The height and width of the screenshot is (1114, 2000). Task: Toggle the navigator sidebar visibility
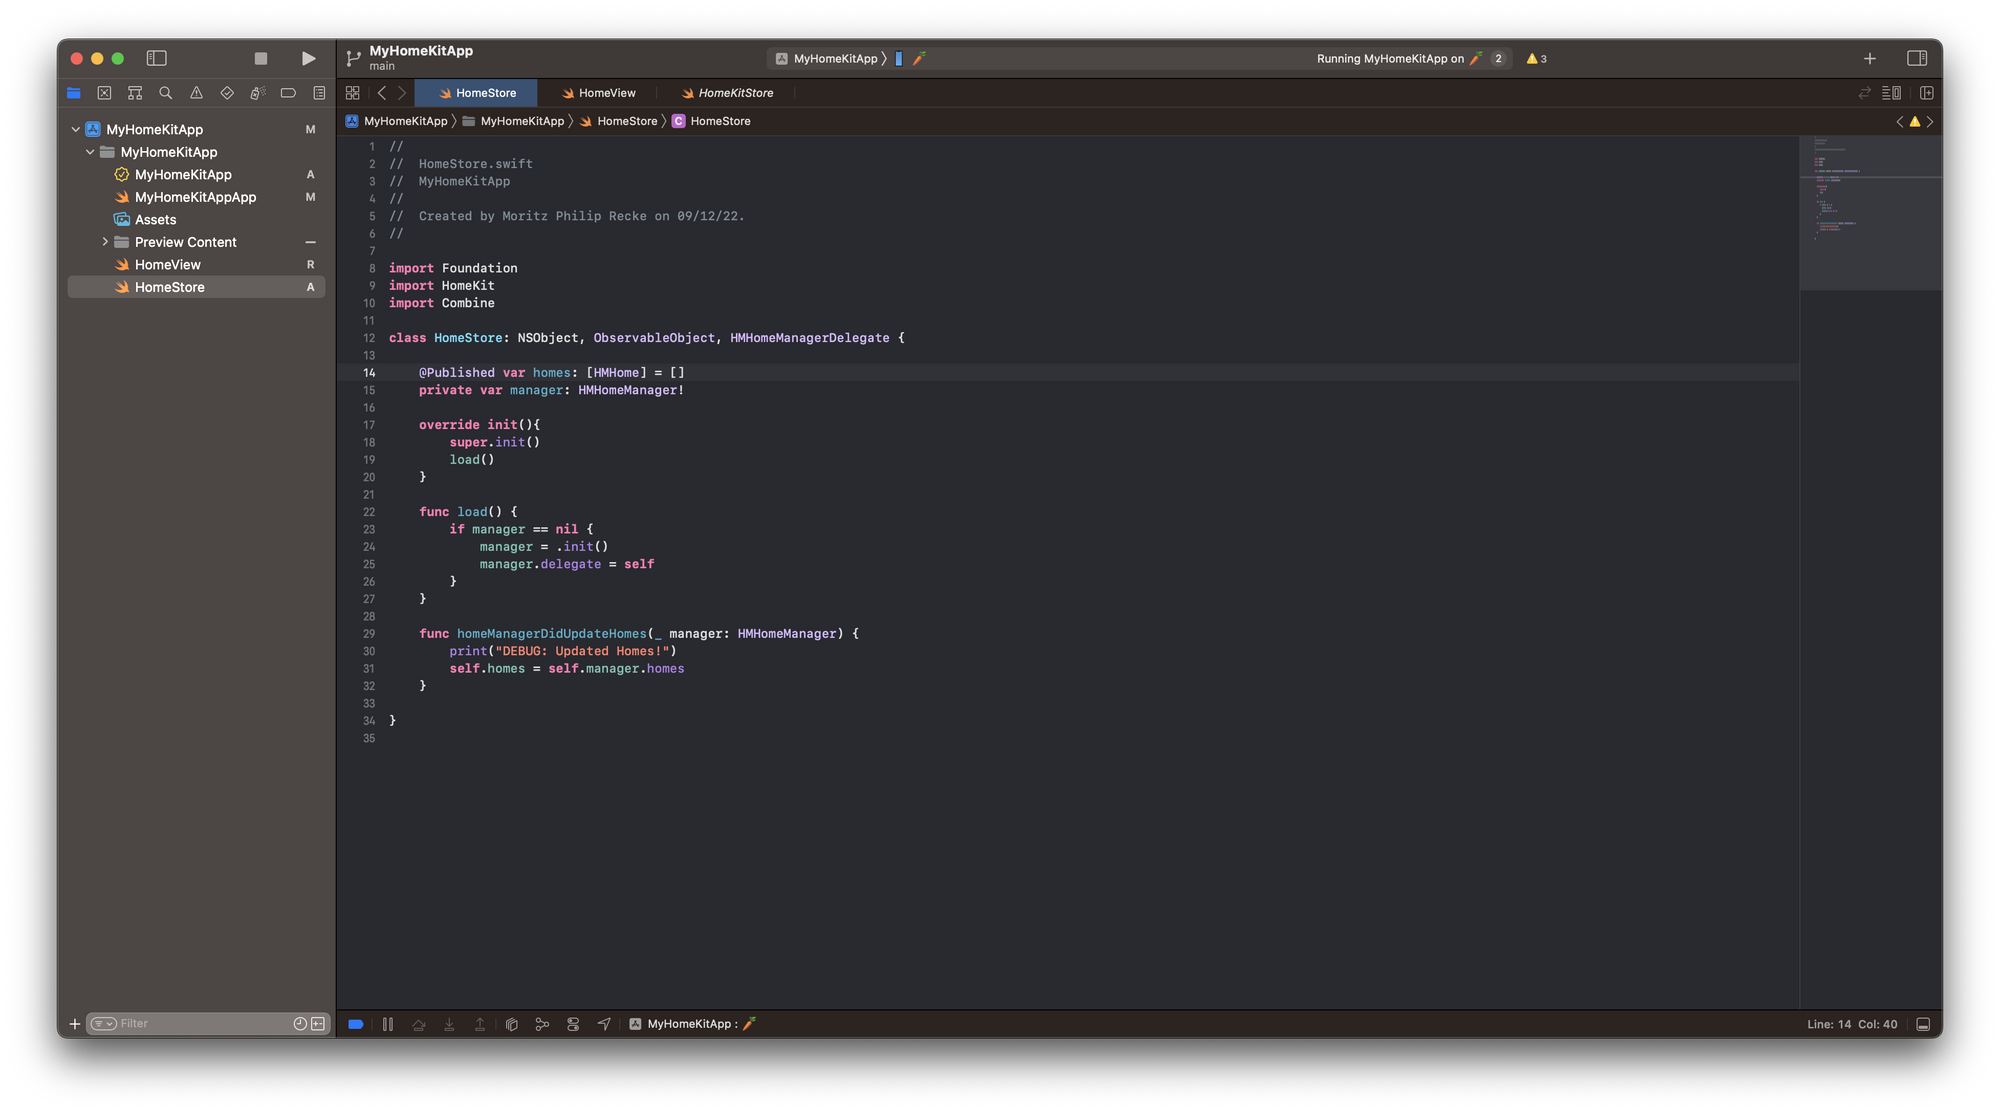[157, 58]
